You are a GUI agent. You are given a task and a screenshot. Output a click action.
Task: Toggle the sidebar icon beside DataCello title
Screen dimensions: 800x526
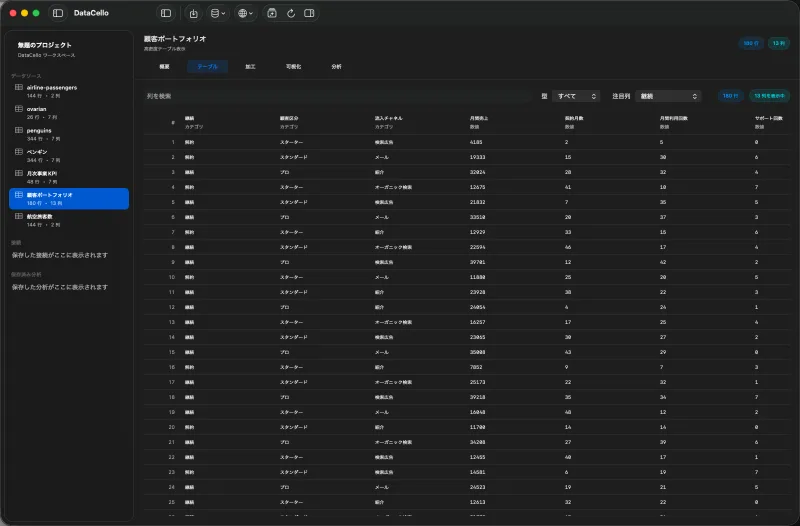[58, 13]
